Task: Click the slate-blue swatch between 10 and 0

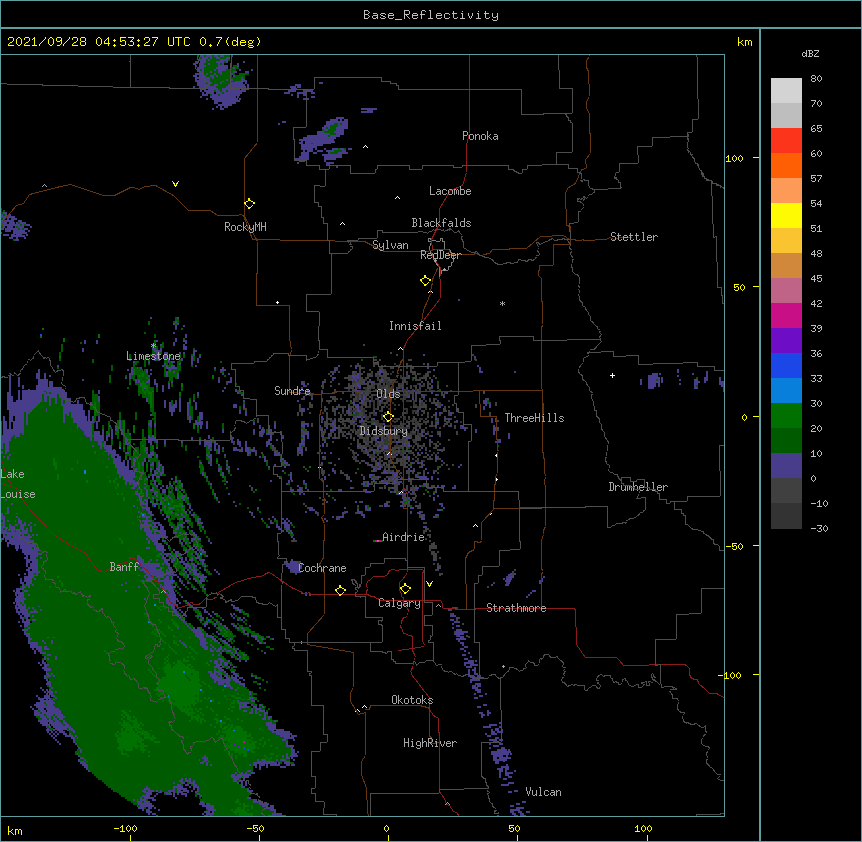Action: (786, 466)
